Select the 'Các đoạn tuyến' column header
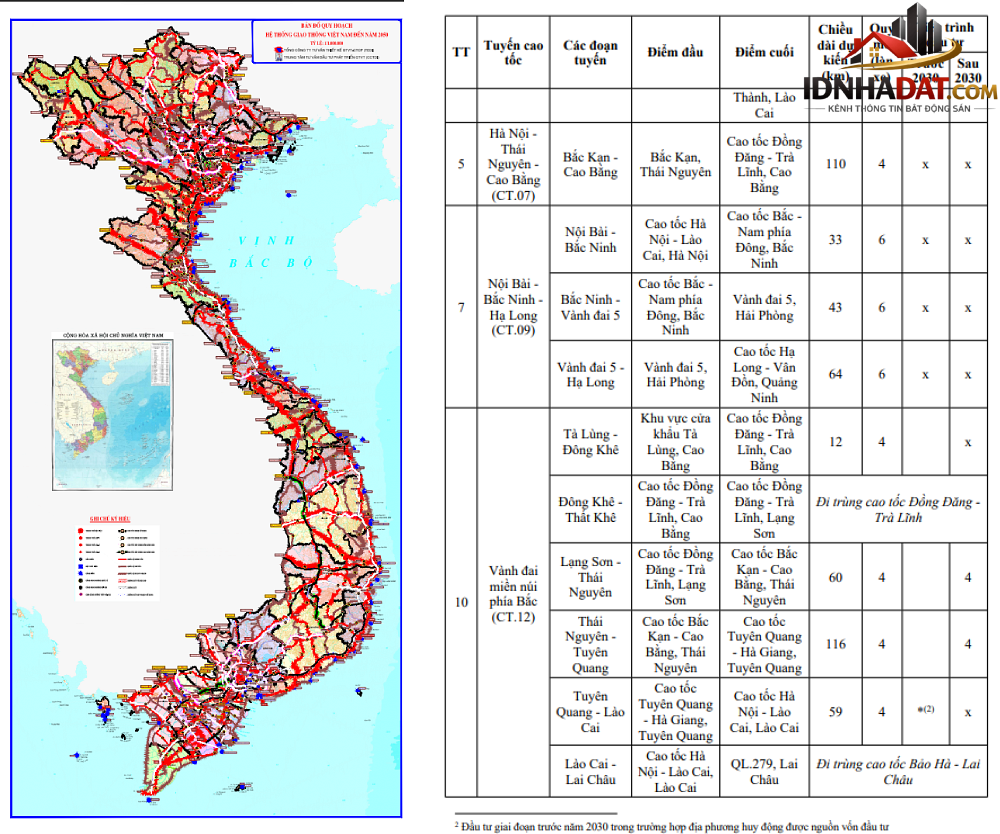Image resolution: width=1000 pixels, height=834 pixels. (x=591, y=52)
